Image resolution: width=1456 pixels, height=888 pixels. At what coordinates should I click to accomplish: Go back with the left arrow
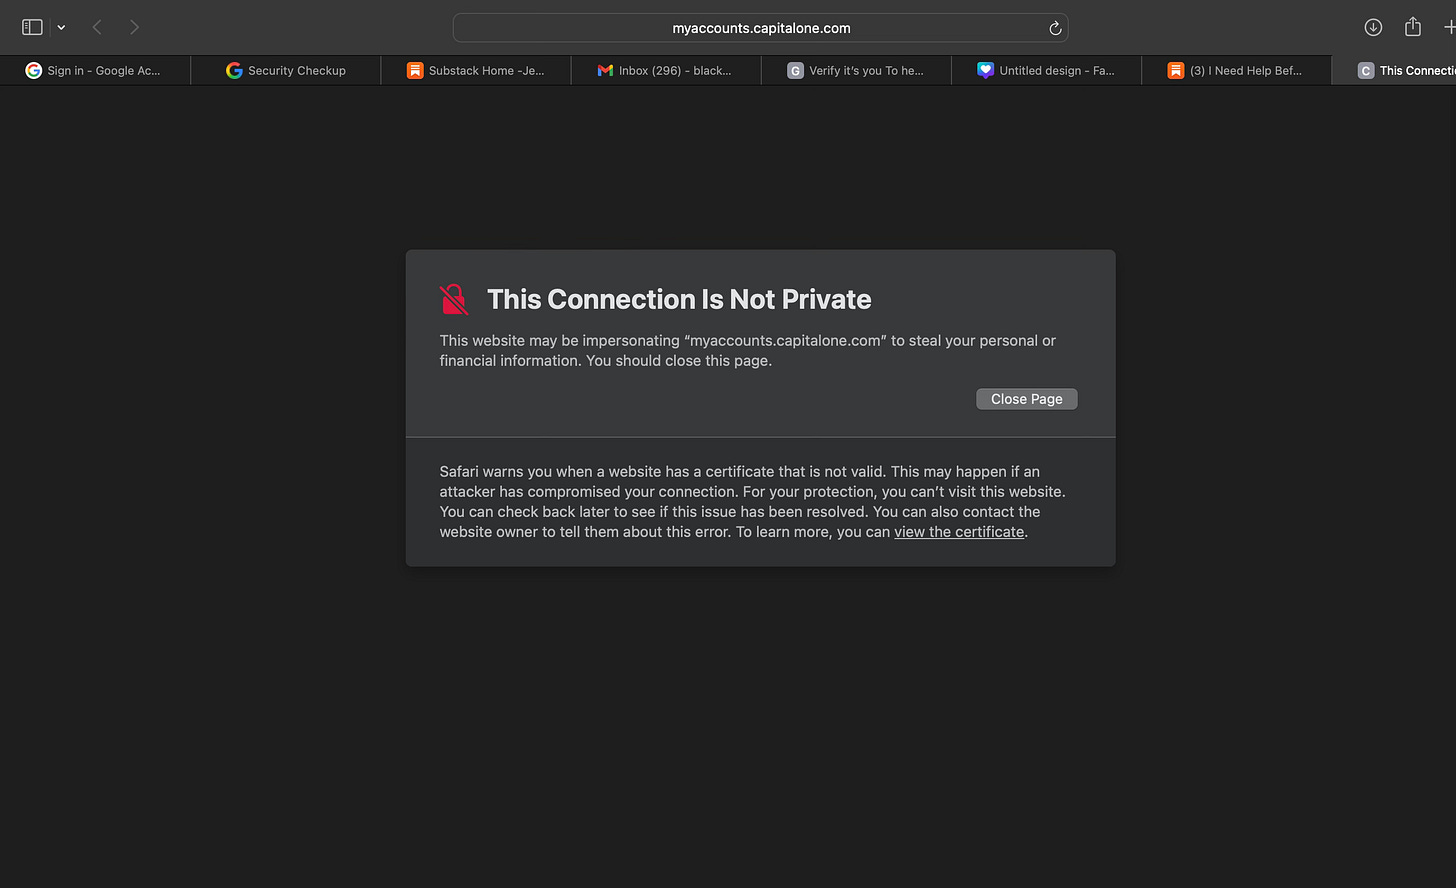(97, 27)
